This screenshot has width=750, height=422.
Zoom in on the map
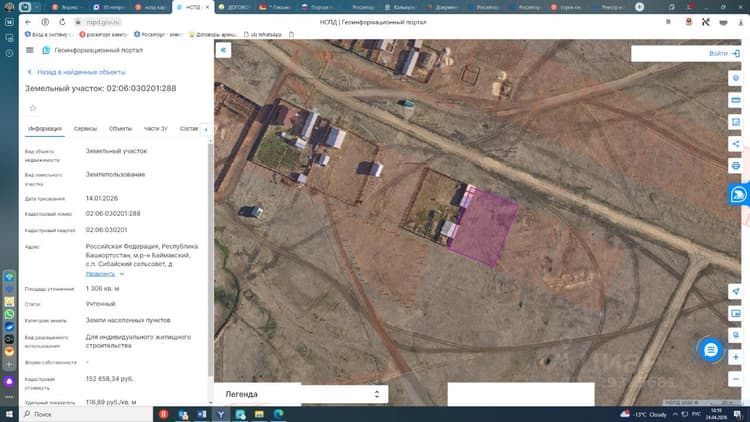pos(736,357)
